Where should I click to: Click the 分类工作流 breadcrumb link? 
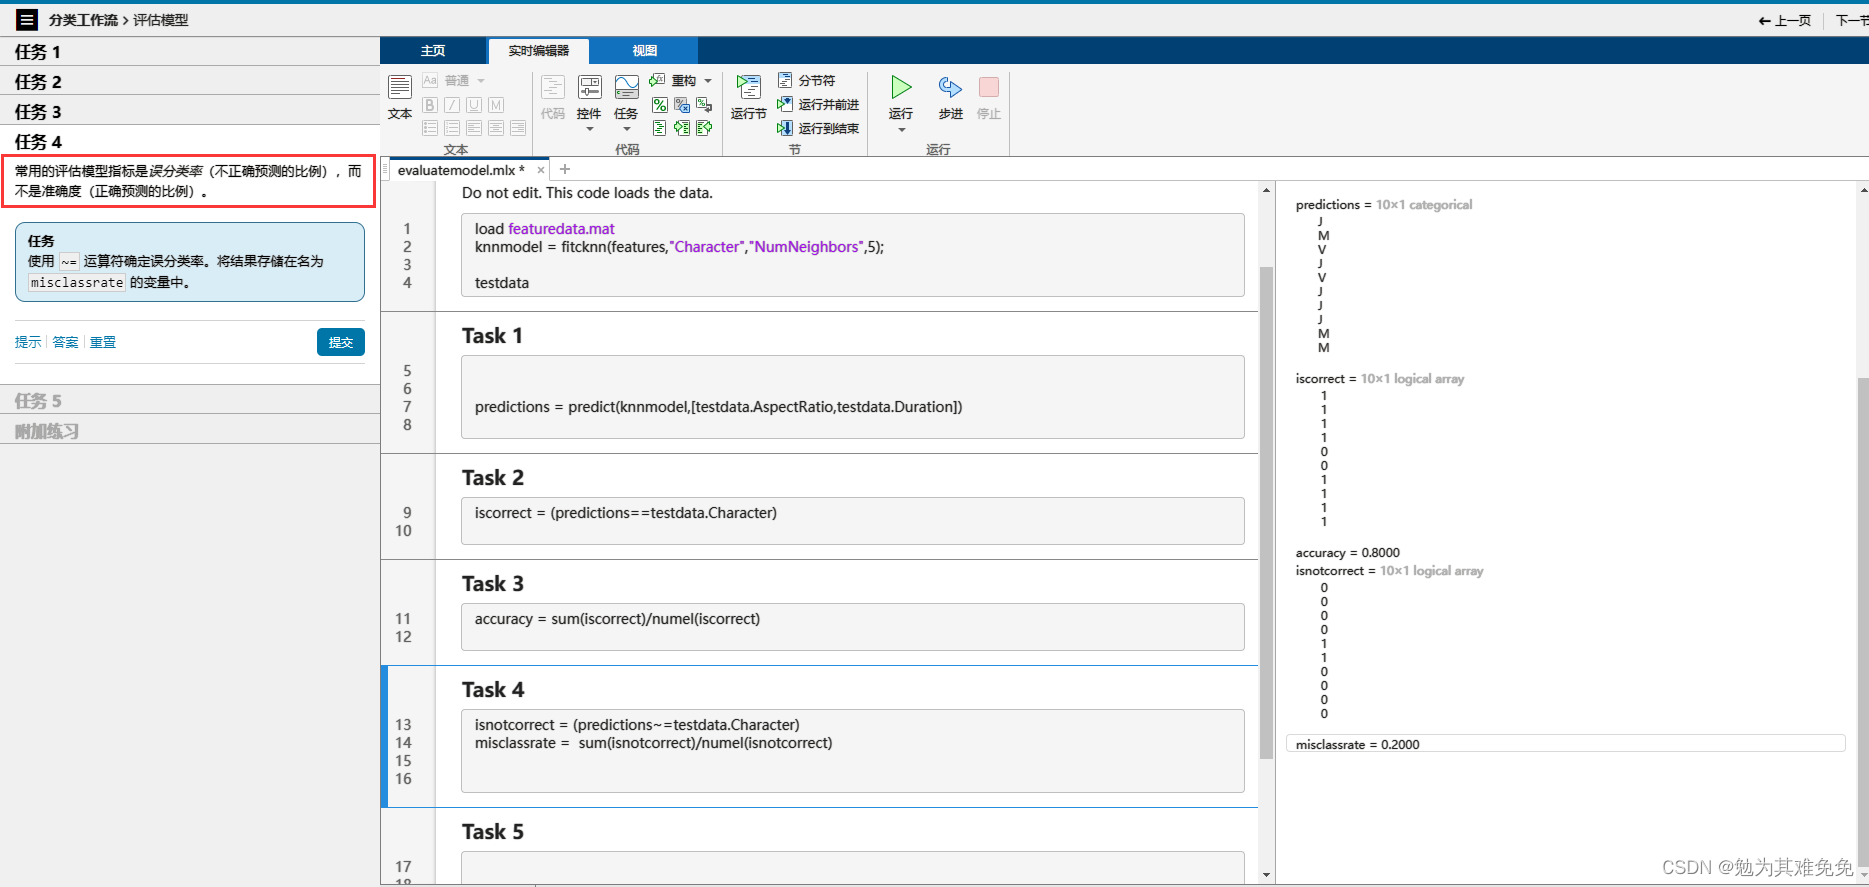[x=83, y=20]
